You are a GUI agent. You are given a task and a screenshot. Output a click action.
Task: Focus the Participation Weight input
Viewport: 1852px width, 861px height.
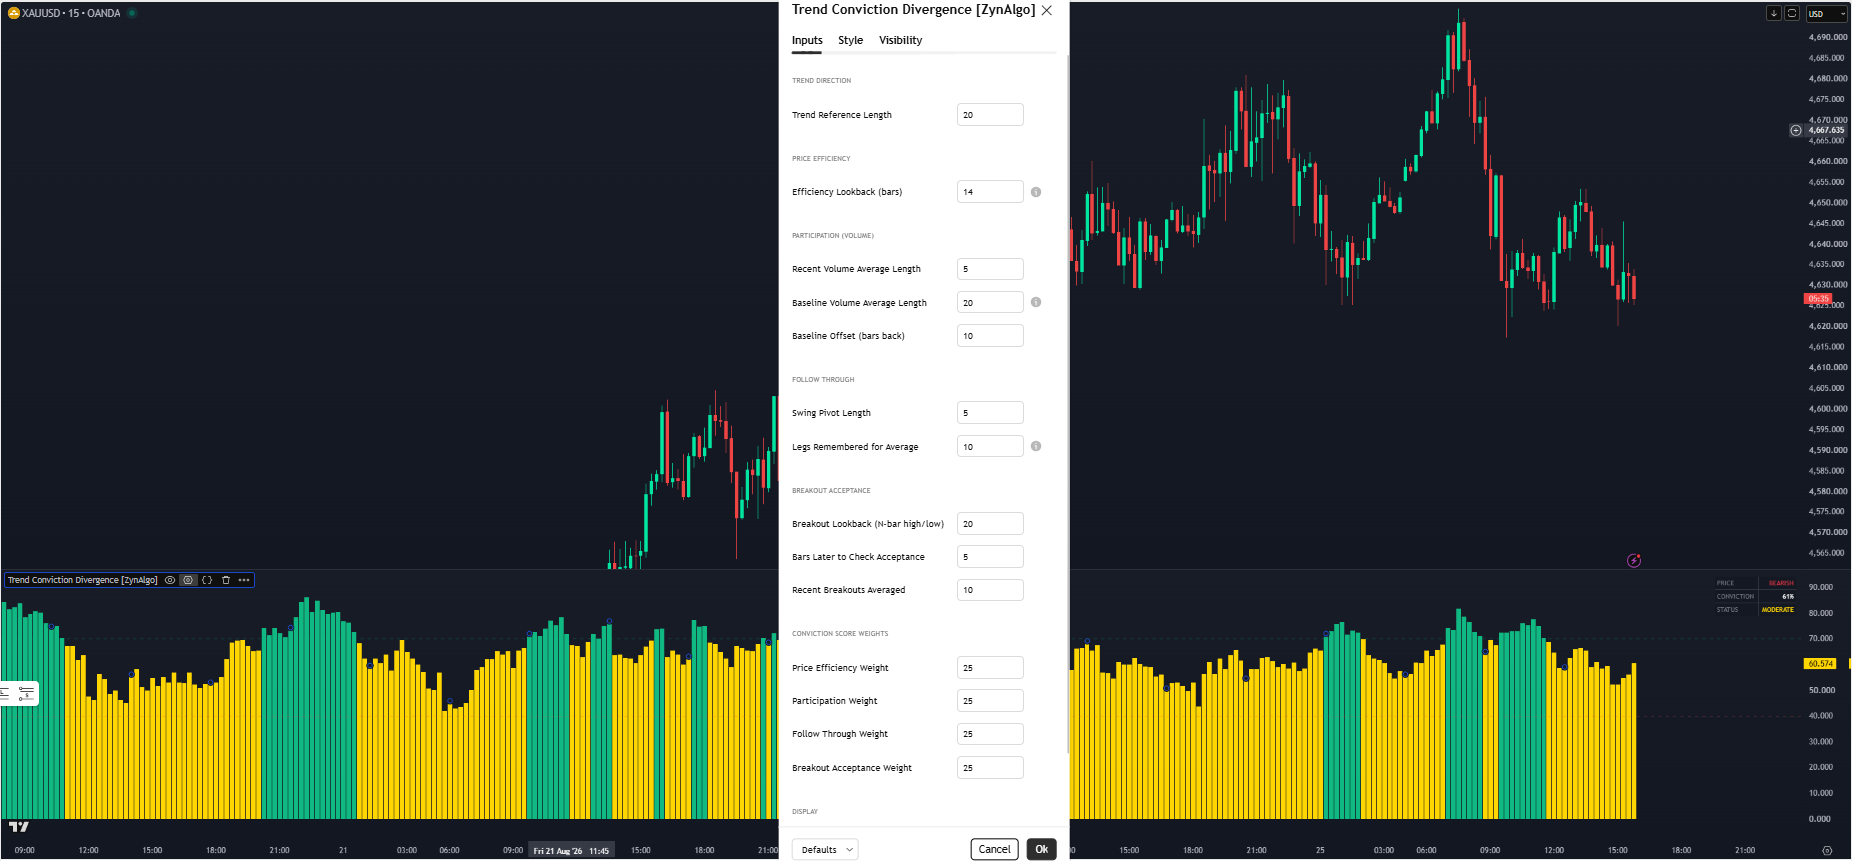pyautogui.click(x=990, y=701)
